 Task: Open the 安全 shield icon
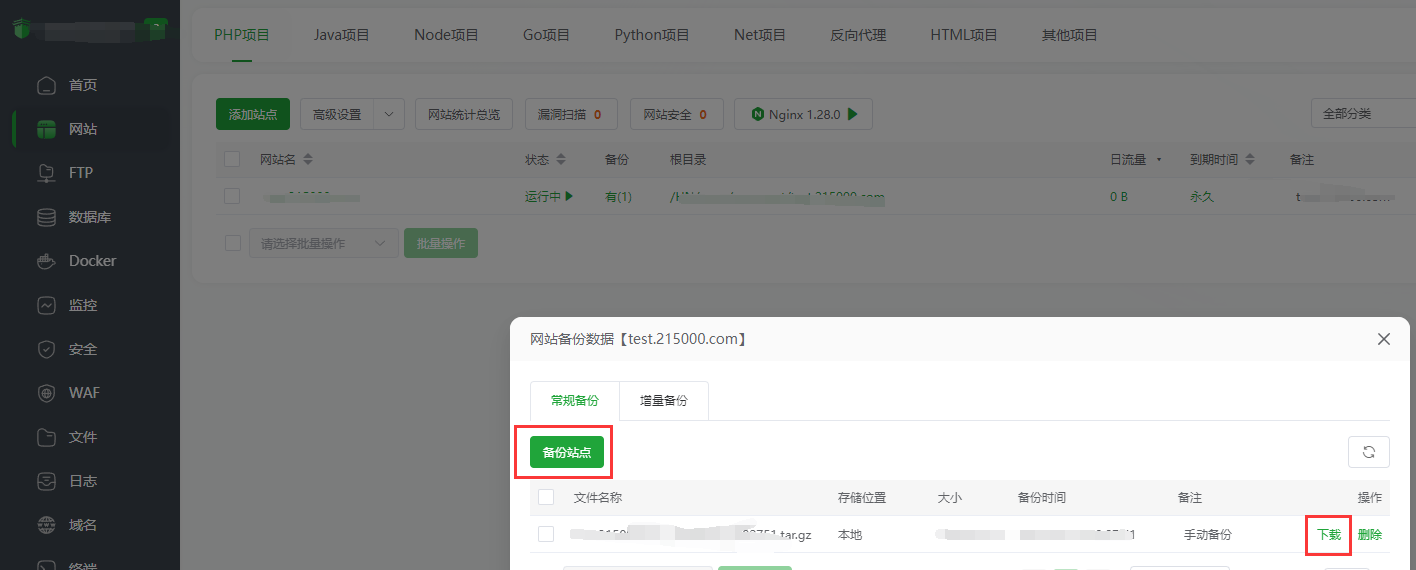[46, 349]
